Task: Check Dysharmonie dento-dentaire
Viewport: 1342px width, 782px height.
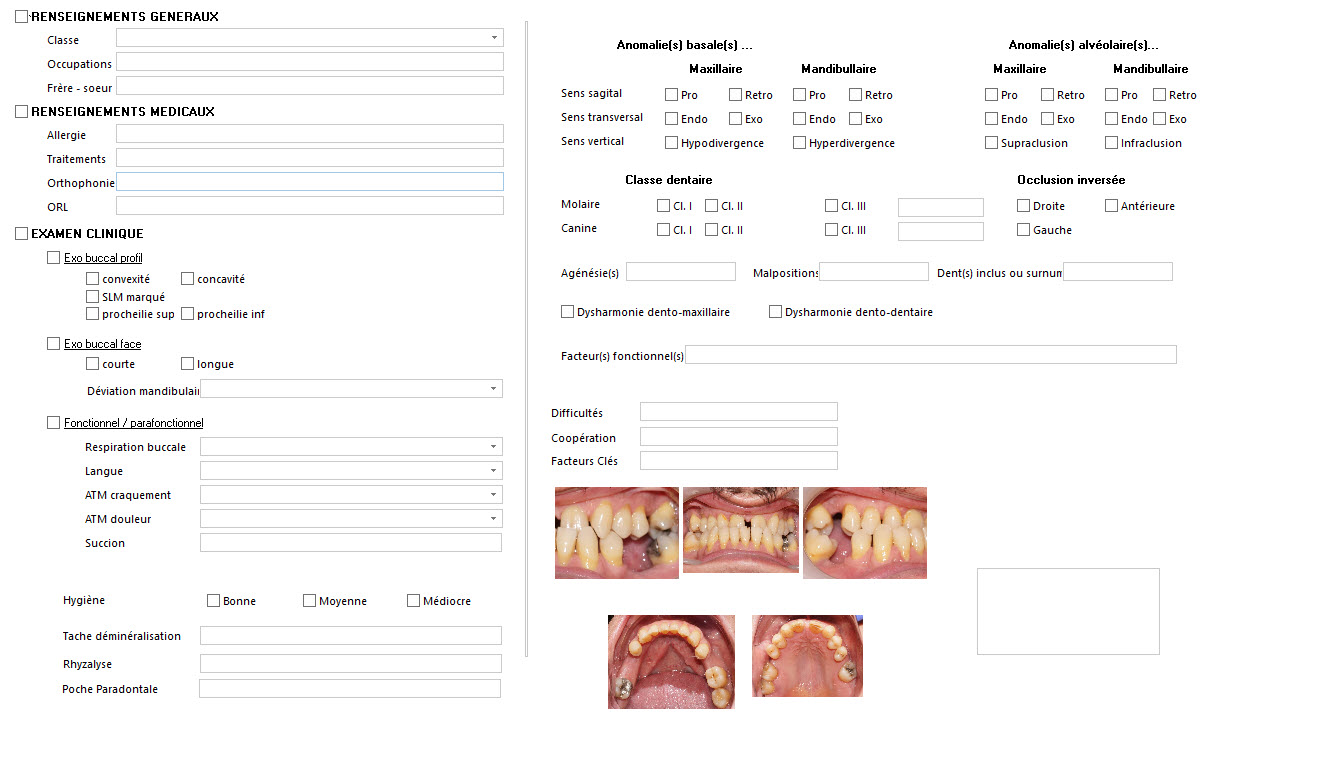Action: tap(776, 312)
